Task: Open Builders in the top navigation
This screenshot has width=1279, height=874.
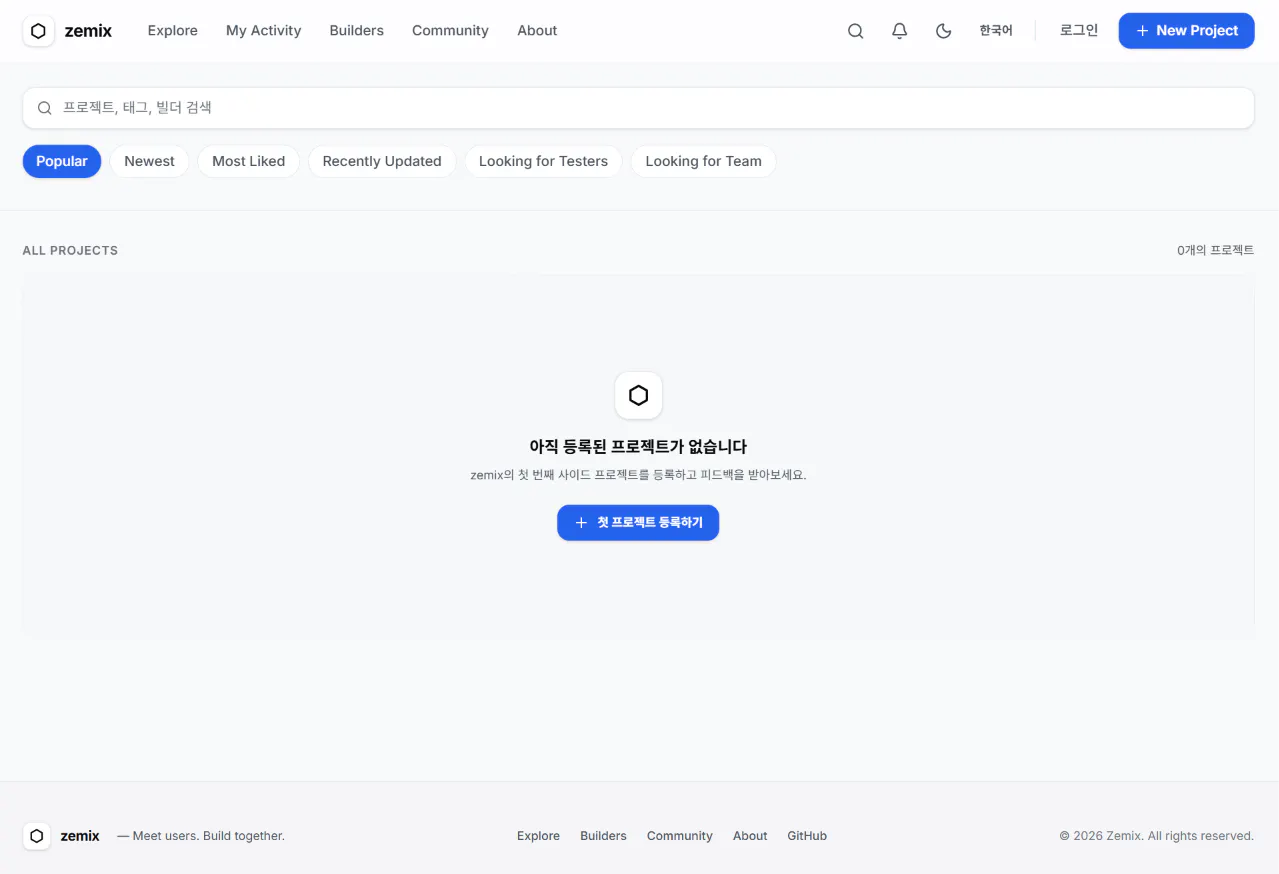Action: [x=357, y=31]
